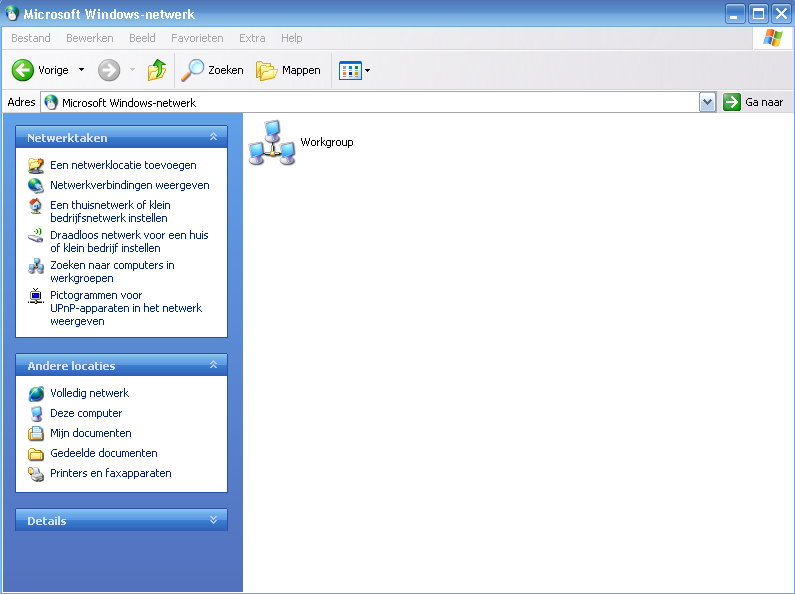Click the views grid icon in toolbar
Screen dimensions: 795x594
[350, 70]
